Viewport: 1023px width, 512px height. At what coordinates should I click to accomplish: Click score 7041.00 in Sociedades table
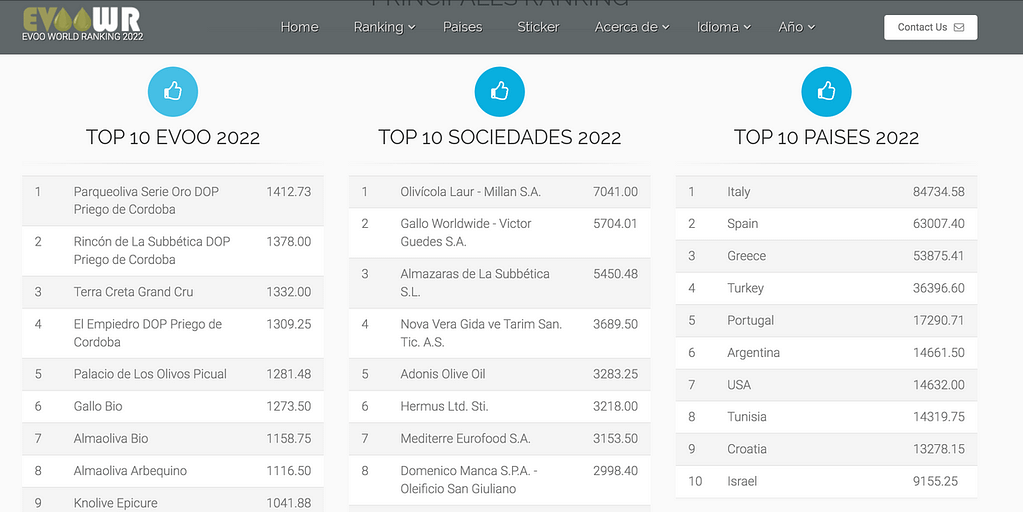(615, 192)
